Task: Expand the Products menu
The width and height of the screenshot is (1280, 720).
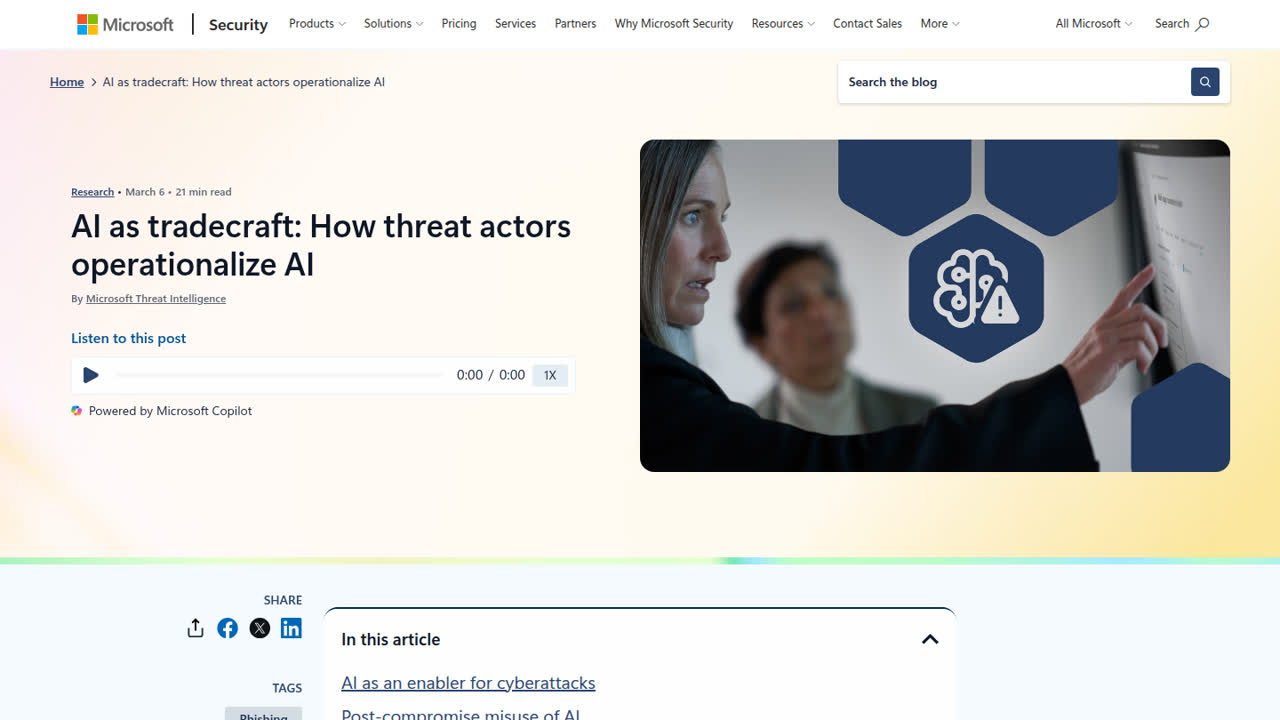Action: 317,23
